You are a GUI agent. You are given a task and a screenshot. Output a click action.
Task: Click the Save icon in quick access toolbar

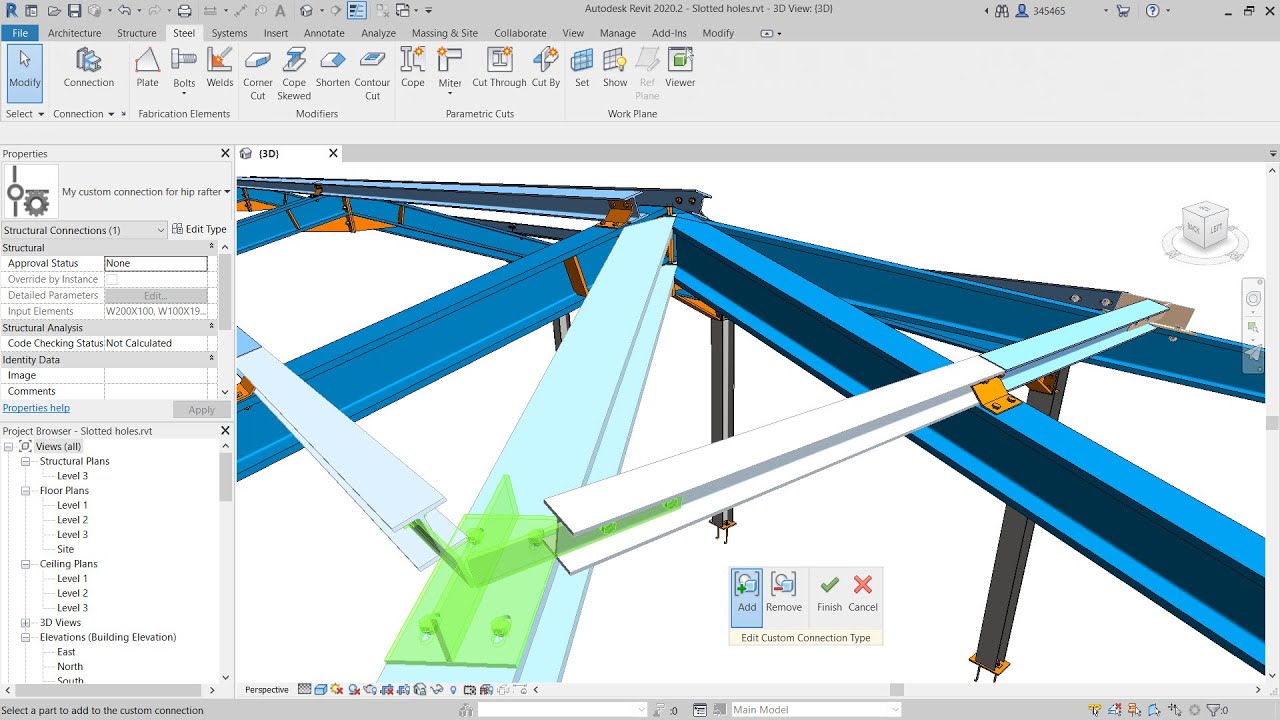coord(74,11)
